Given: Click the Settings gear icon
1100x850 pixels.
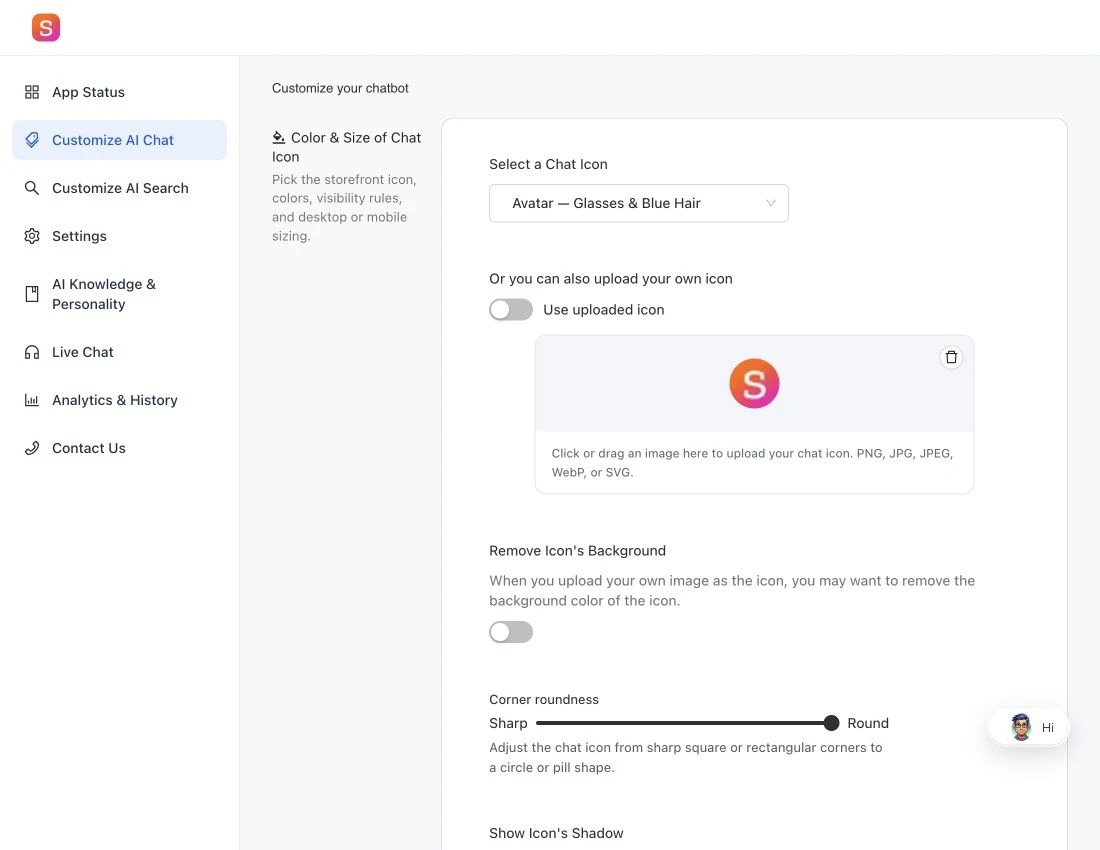Looking at the screenshot, I should [32, 236].
